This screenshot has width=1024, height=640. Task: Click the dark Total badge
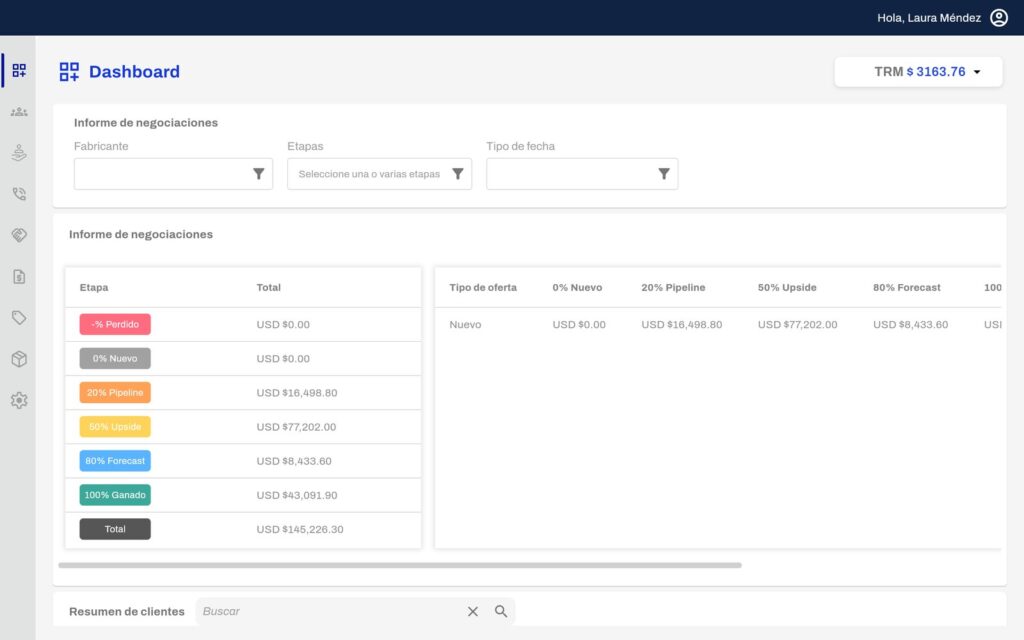pos(115,529)
